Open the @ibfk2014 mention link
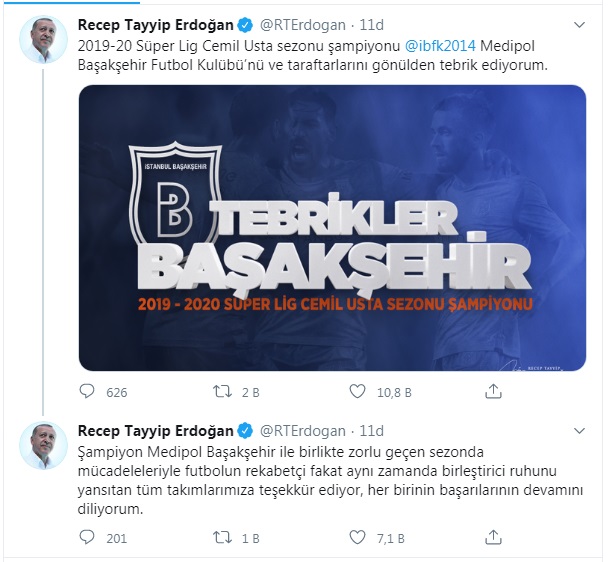 440,46
